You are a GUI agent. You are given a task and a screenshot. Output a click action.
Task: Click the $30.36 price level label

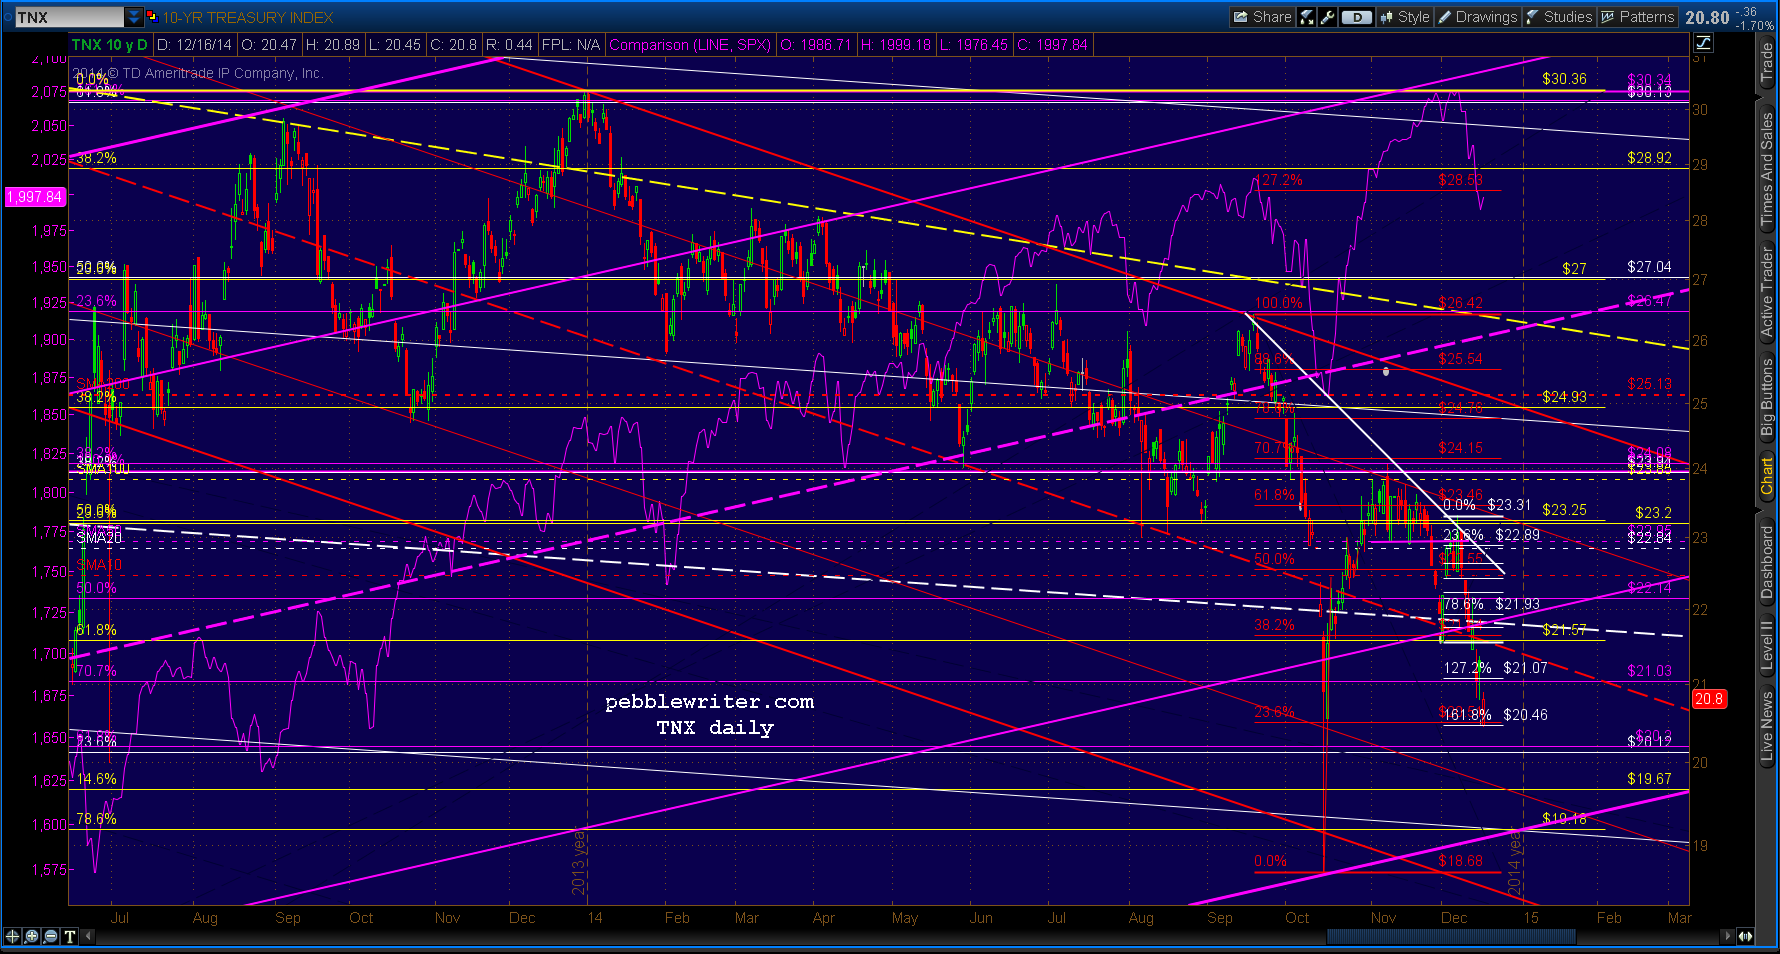(1564, 78)
